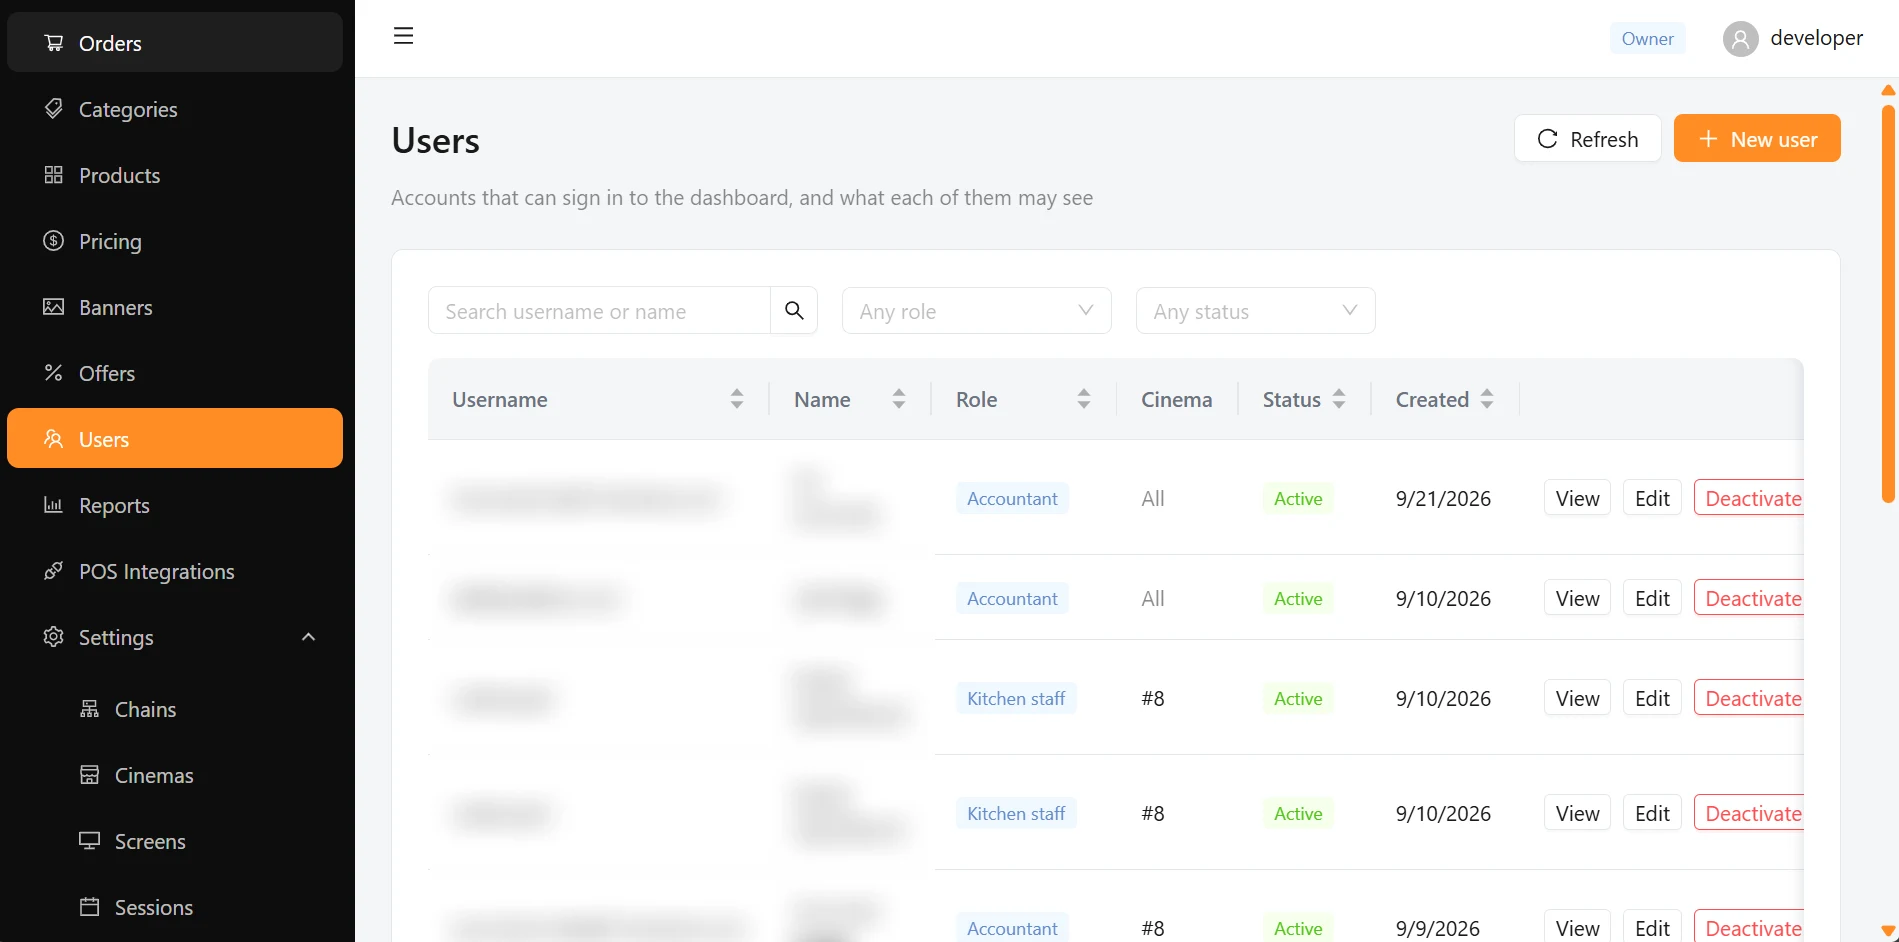Click the Refresh button

(1588, 138)
